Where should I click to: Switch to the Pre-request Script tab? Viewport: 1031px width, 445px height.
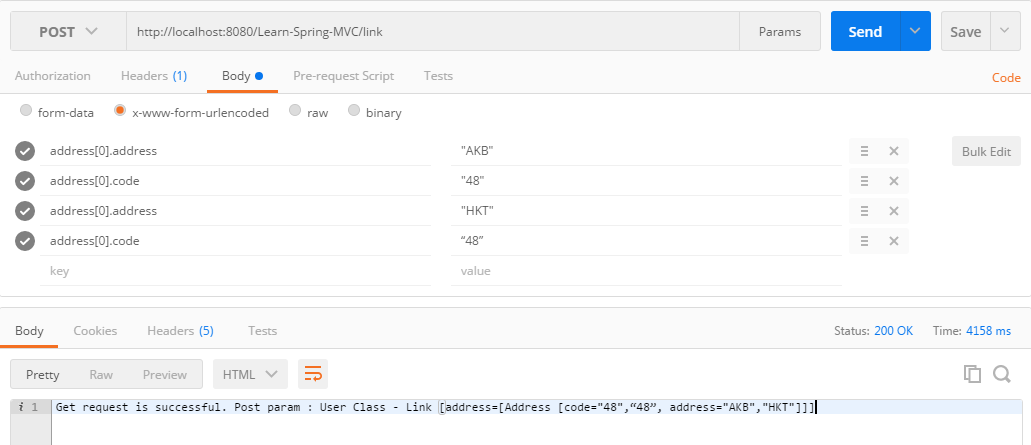tap(343, 76)
